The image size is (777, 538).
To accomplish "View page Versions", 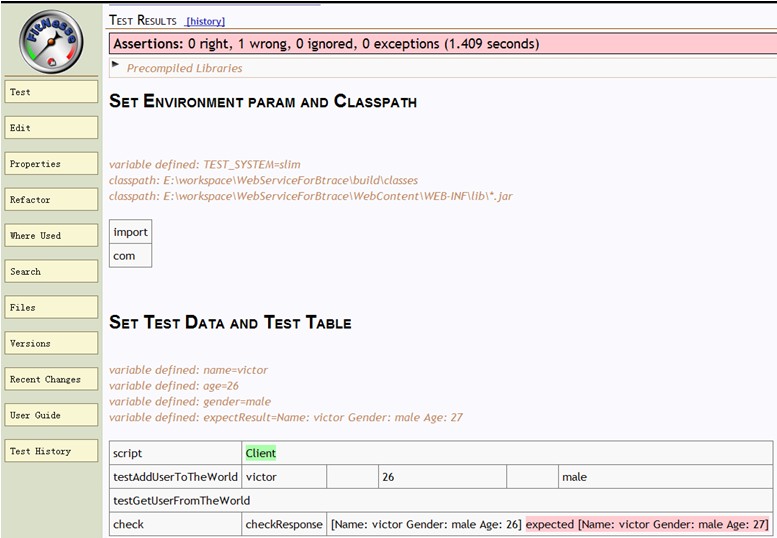I will (51, 343).
